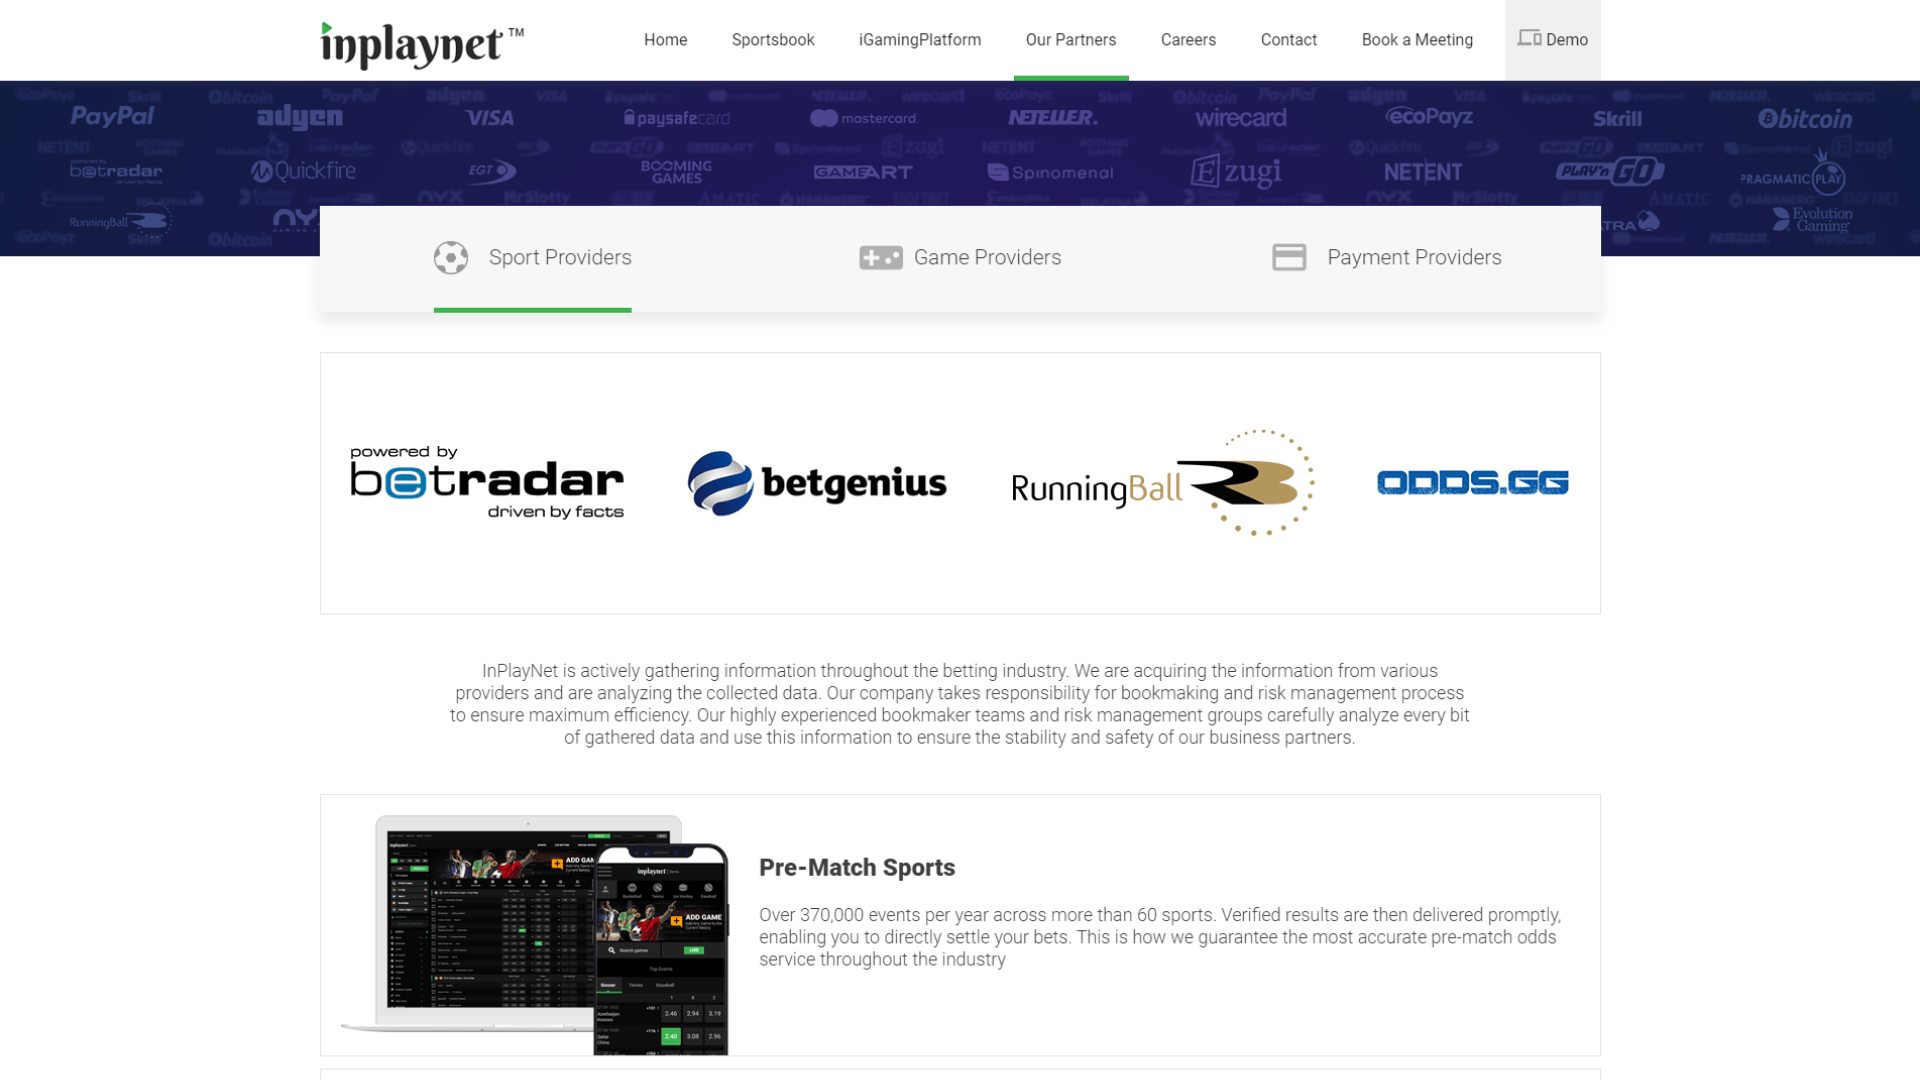Click the Pre-Match Sports heading
Screen dimensions: 1920x1080
(x=857, y=868)
